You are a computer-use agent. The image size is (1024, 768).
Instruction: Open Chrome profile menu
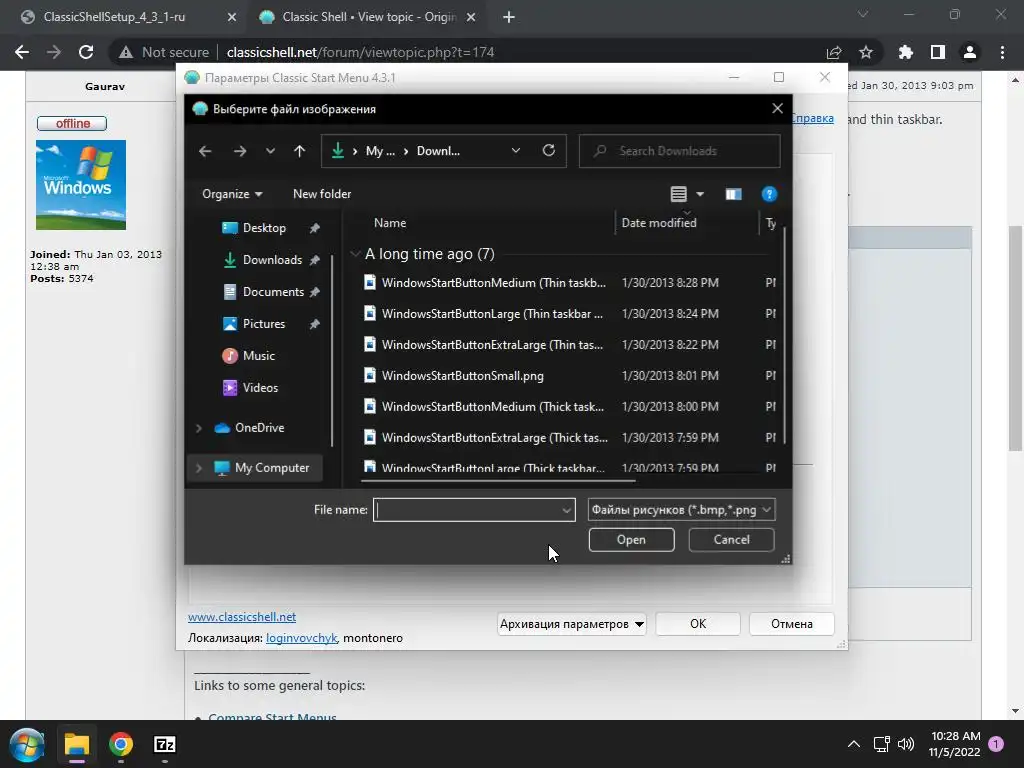pos(970,52)
